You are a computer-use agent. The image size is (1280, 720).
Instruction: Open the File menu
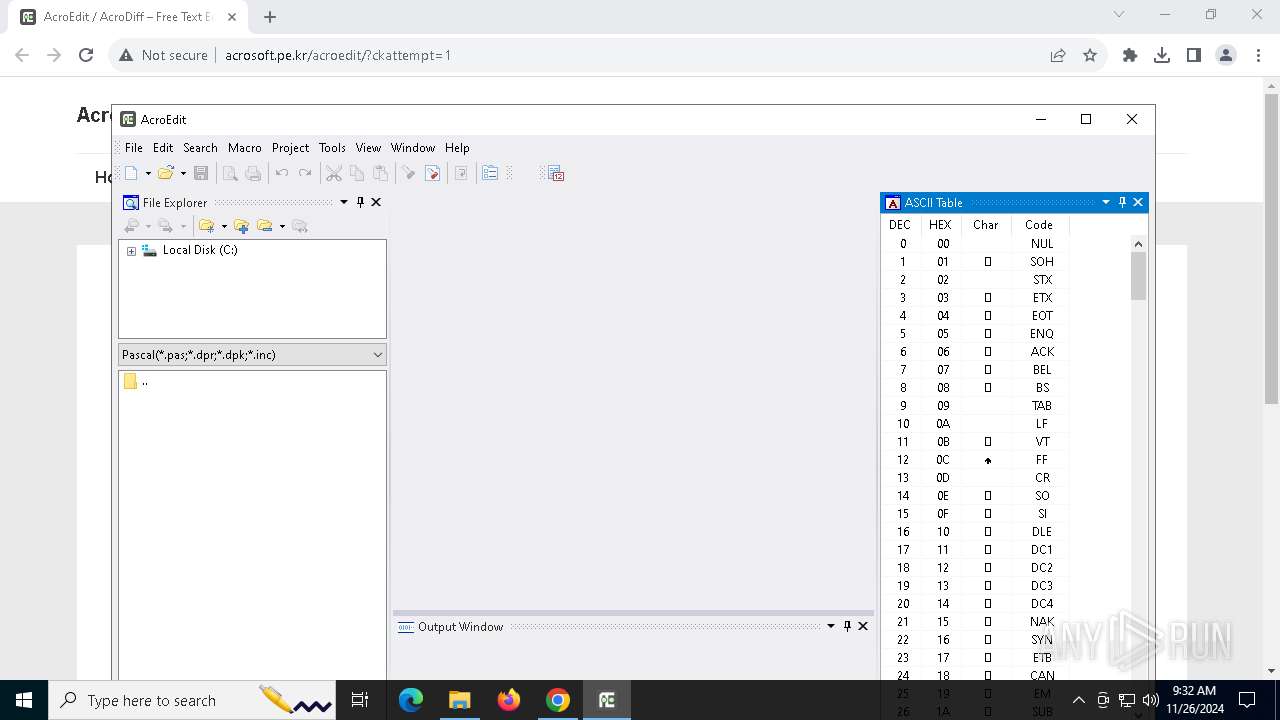(x=133, y=147)
